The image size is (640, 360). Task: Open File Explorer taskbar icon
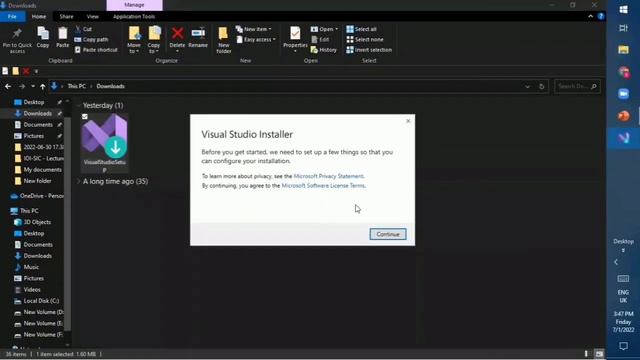[623, 50]
